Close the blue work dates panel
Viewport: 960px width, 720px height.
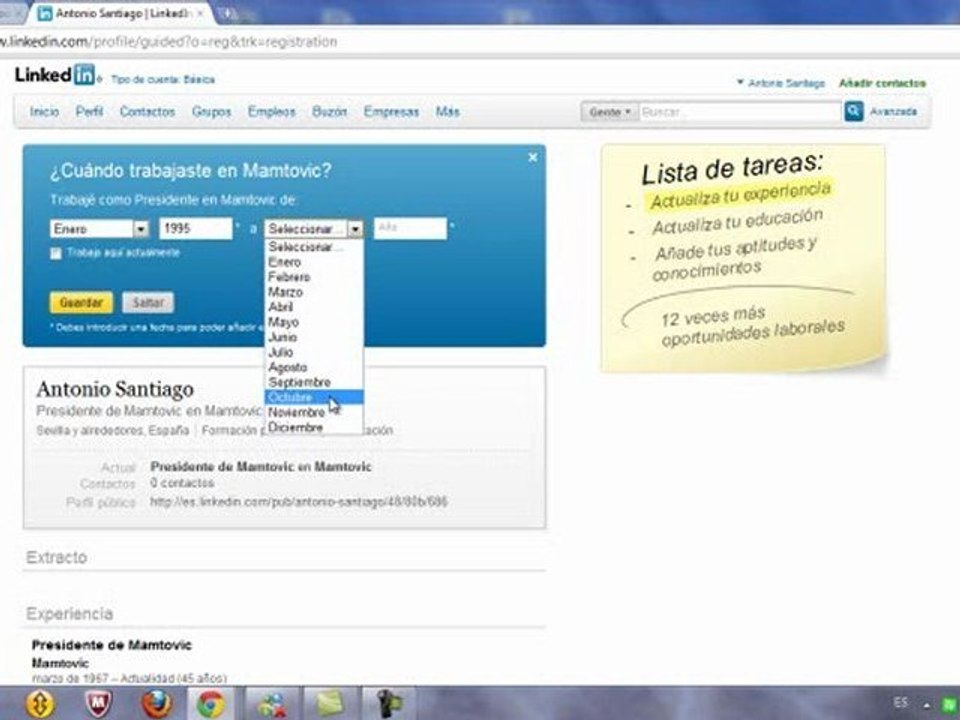pyautogui.click(x=533, y=157)
